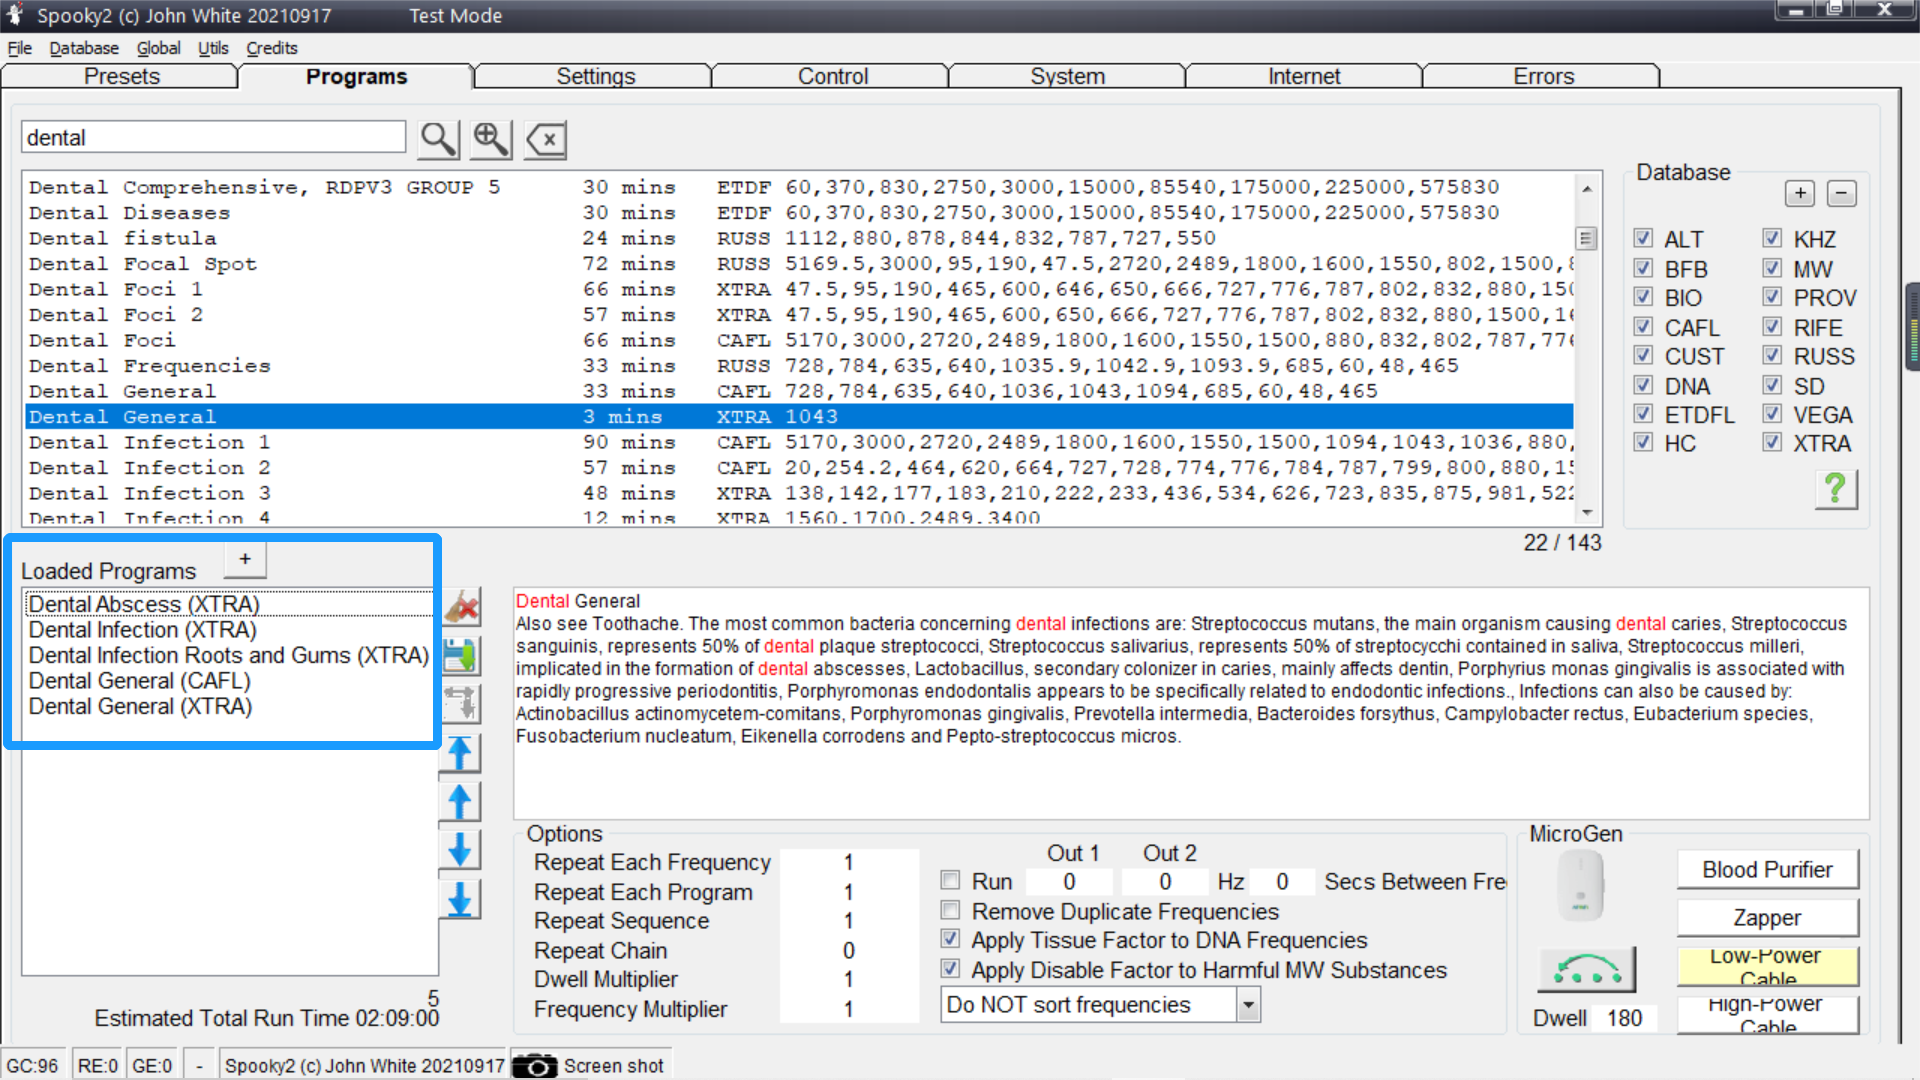Click the Blood Purifier button
The image size is (1920, 1080).
[1767, 869]
